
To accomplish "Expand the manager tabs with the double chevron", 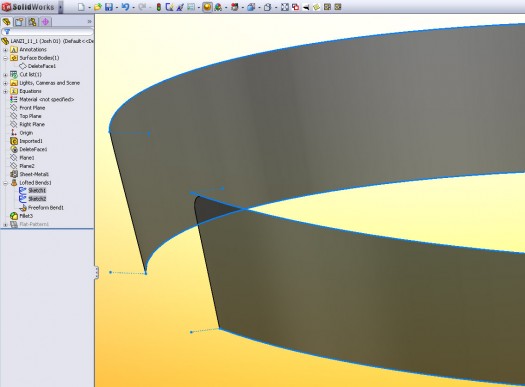I will pyautogui.click(x=89, y=22).
